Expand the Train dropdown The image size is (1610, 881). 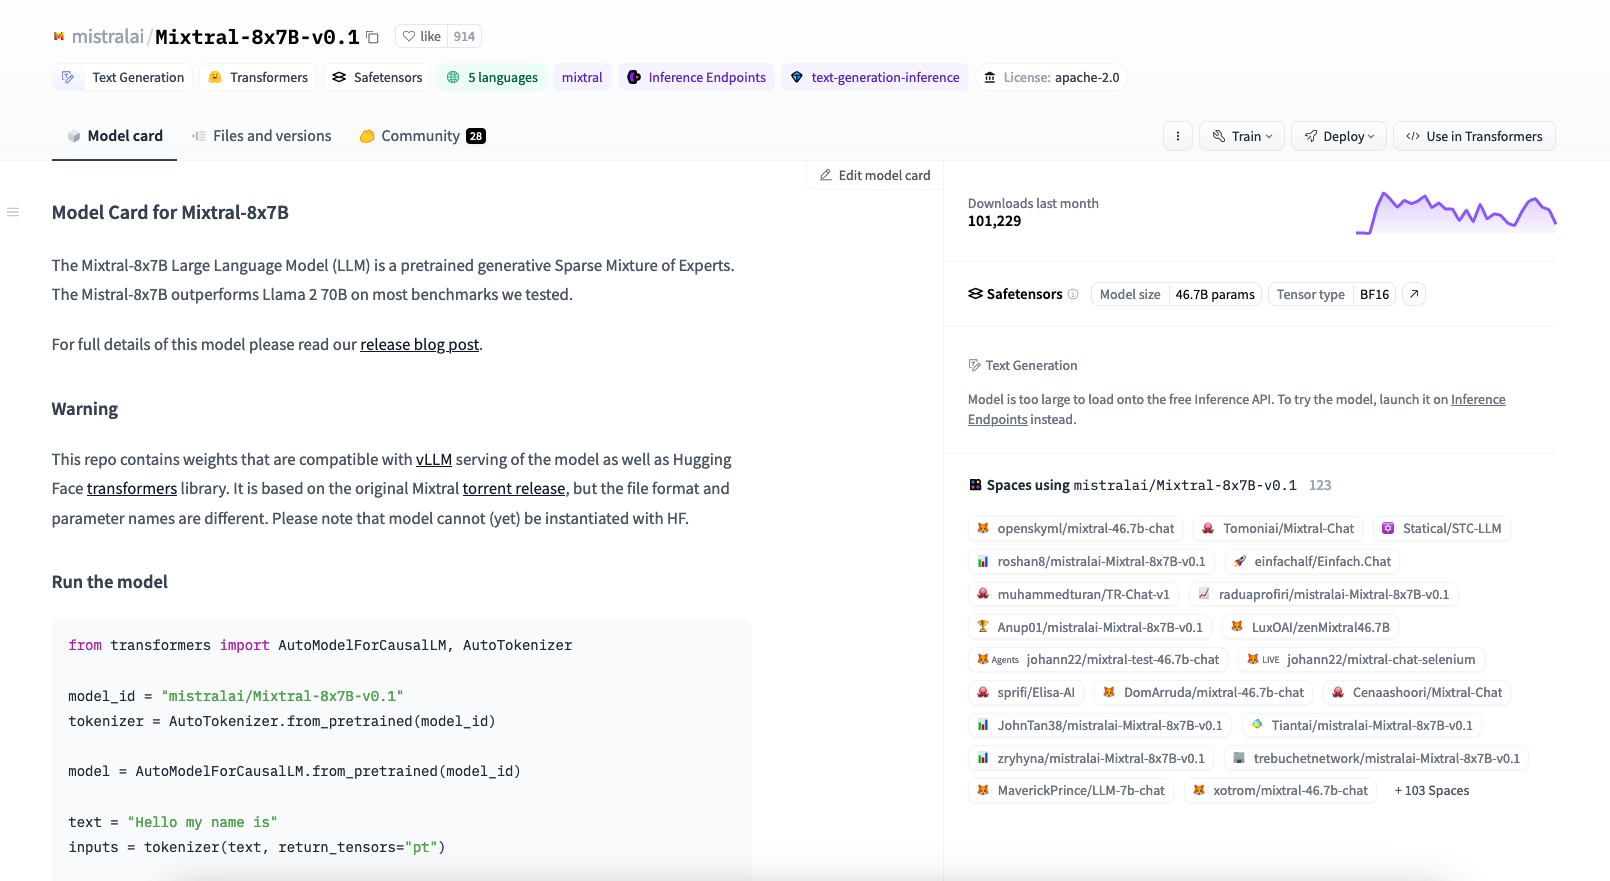1242,136
